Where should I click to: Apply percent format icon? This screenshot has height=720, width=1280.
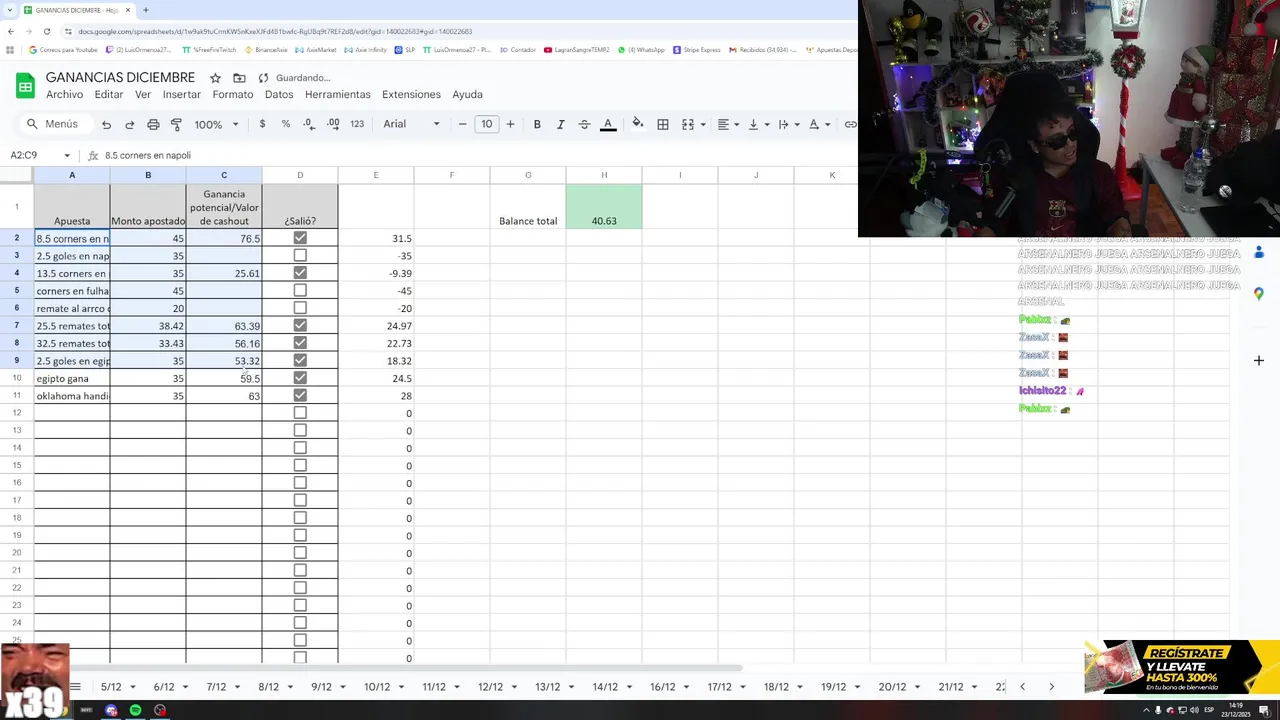tap(286, 124)
